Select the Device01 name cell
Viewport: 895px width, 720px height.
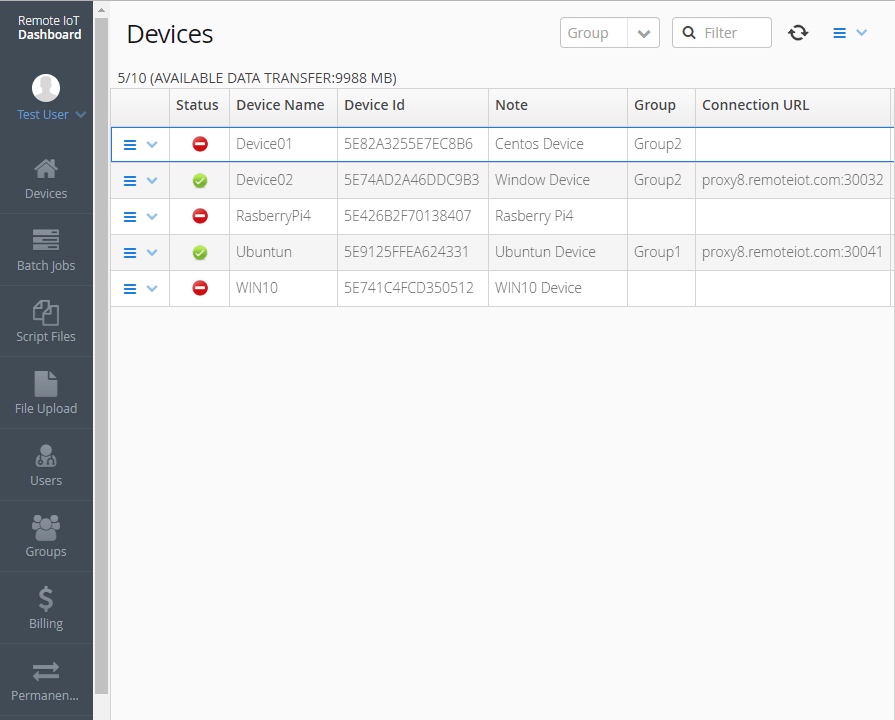pyautogui.click(x=283, y=144)
